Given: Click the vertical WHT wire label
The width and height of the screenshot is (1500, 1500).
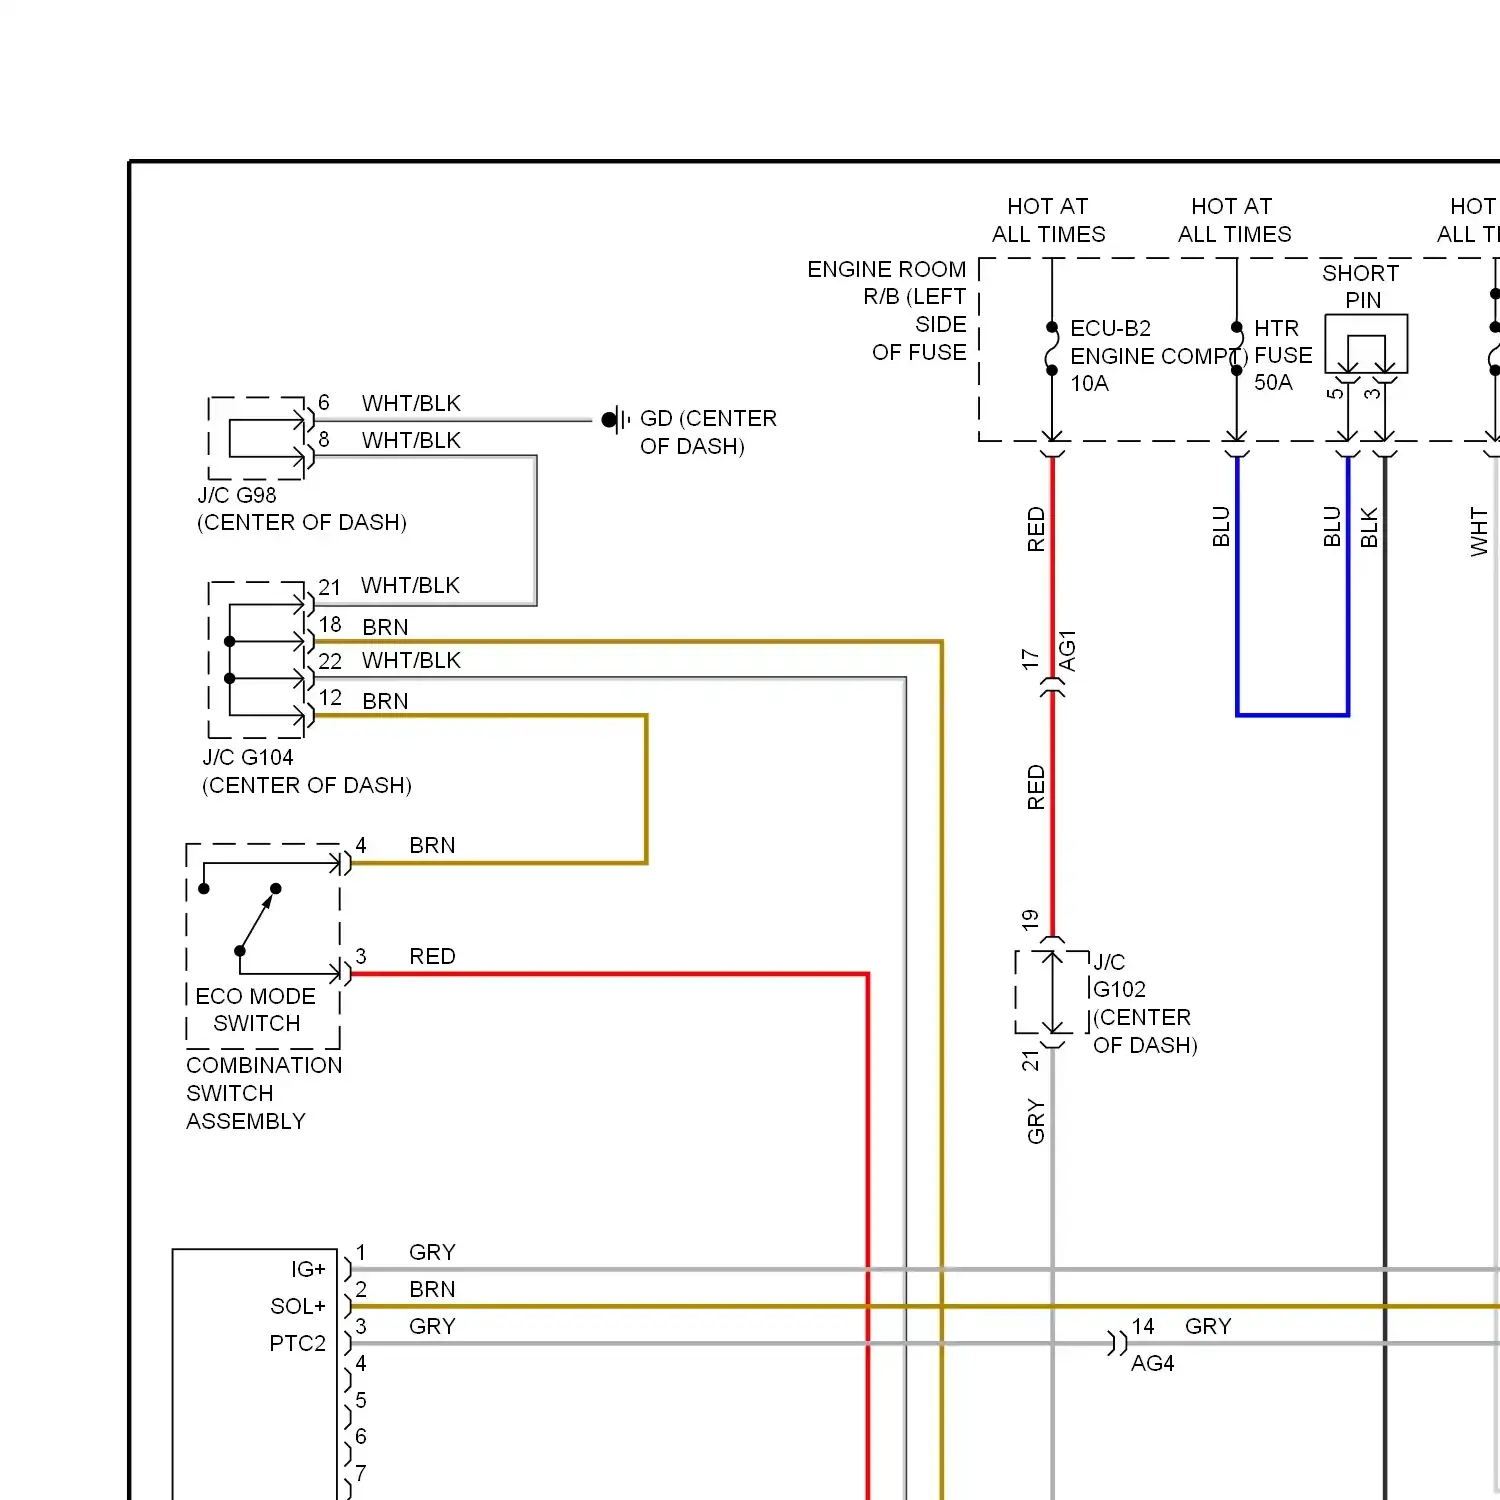Looking at the screenshot, I should pyautogui.click(x=1479, y=532).
